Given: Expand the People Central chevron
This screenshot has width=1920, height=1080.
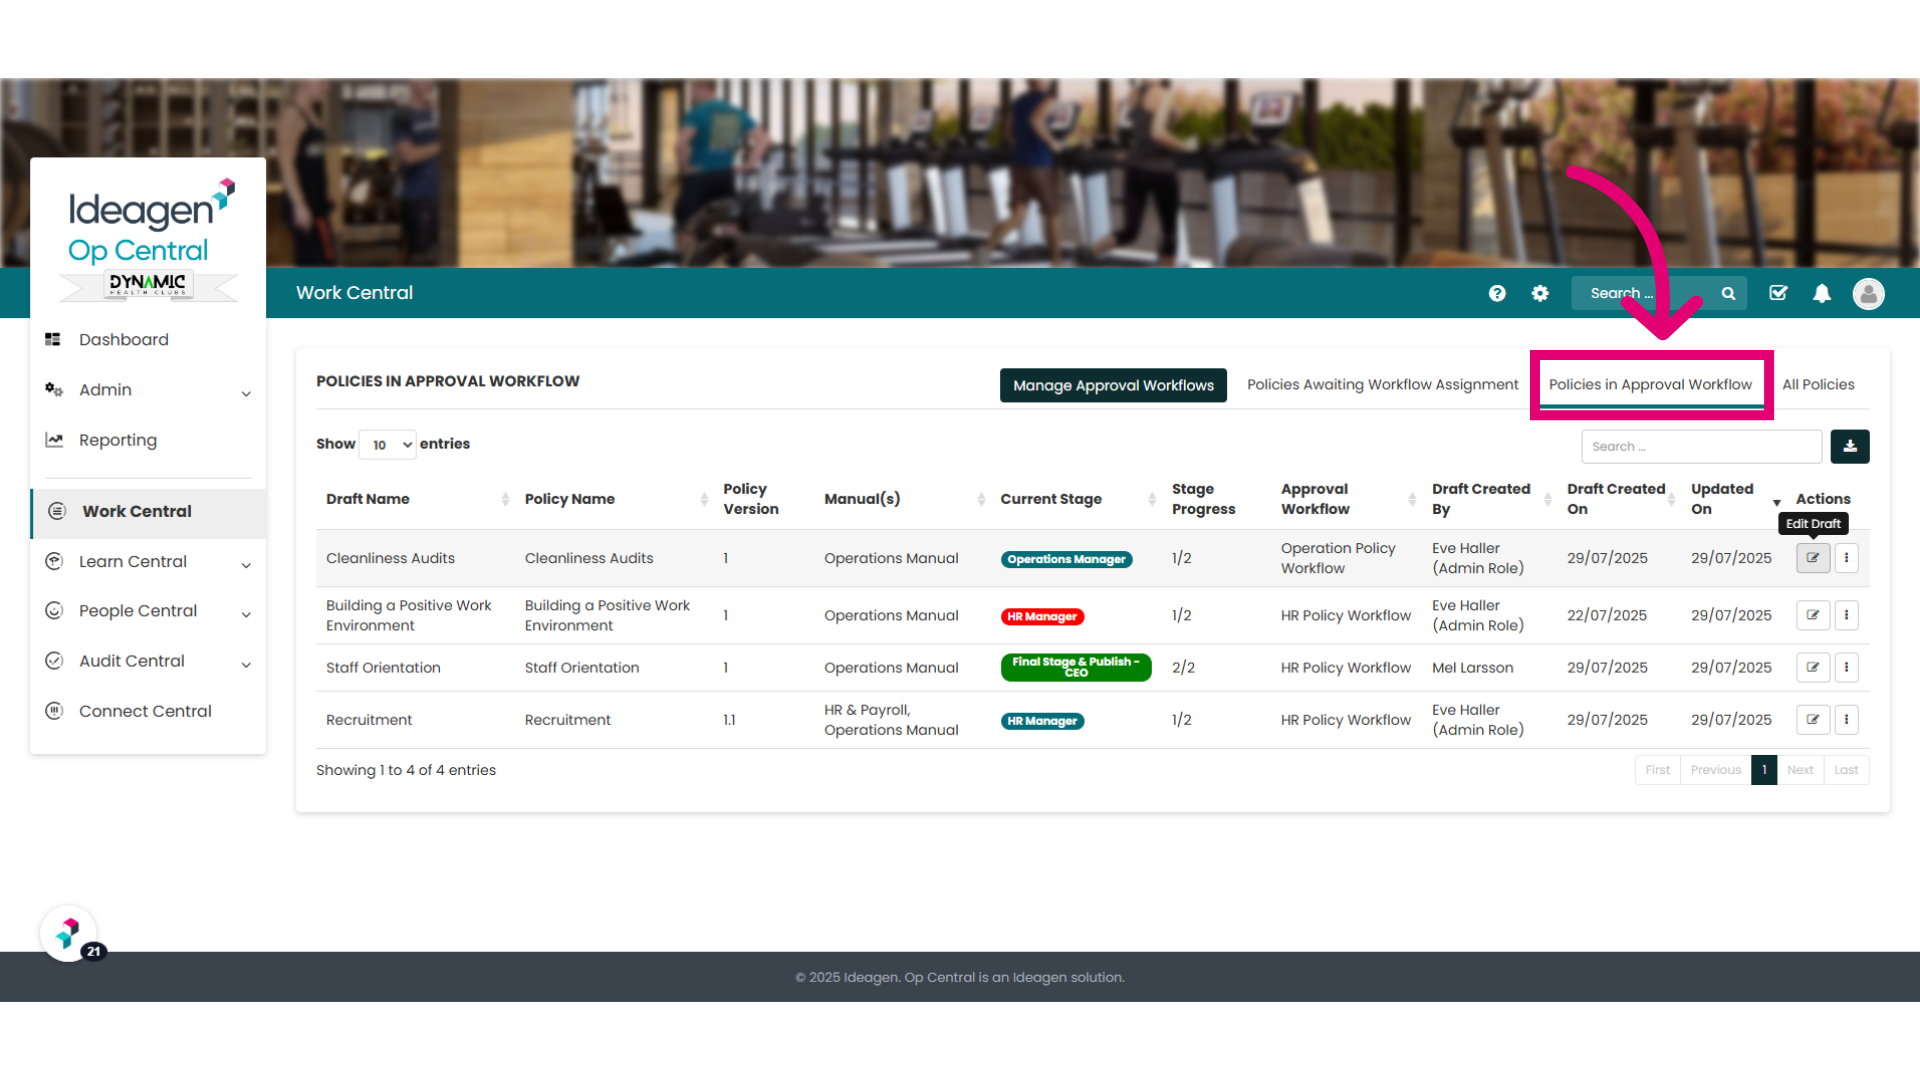Looking at the screenshot, I should [x=246, y=614].
